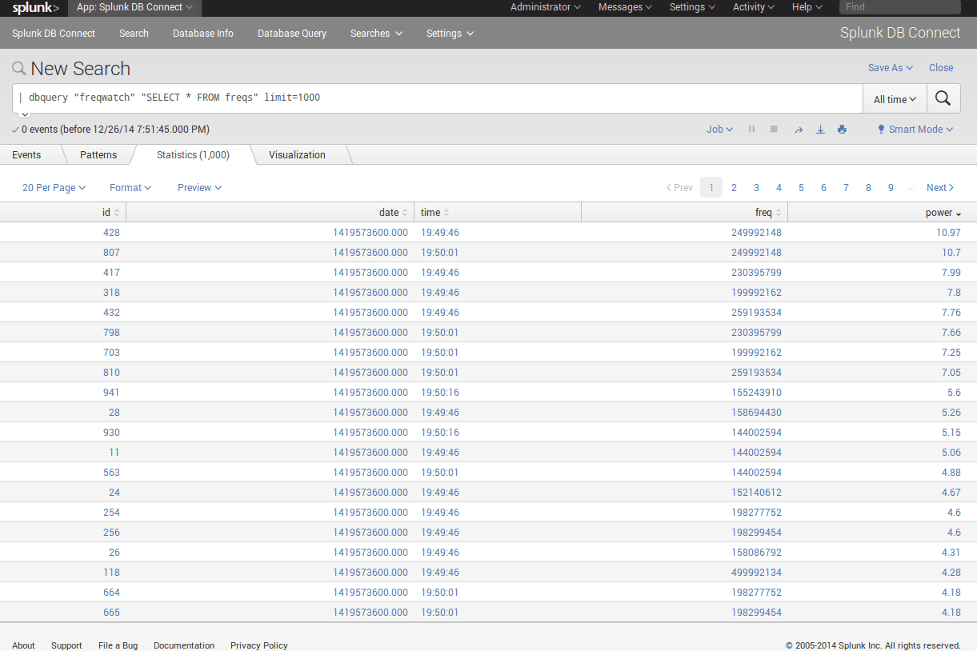Switch to the Visualization tab
This screenshot has width=977, height=651.
click(297, 154)
